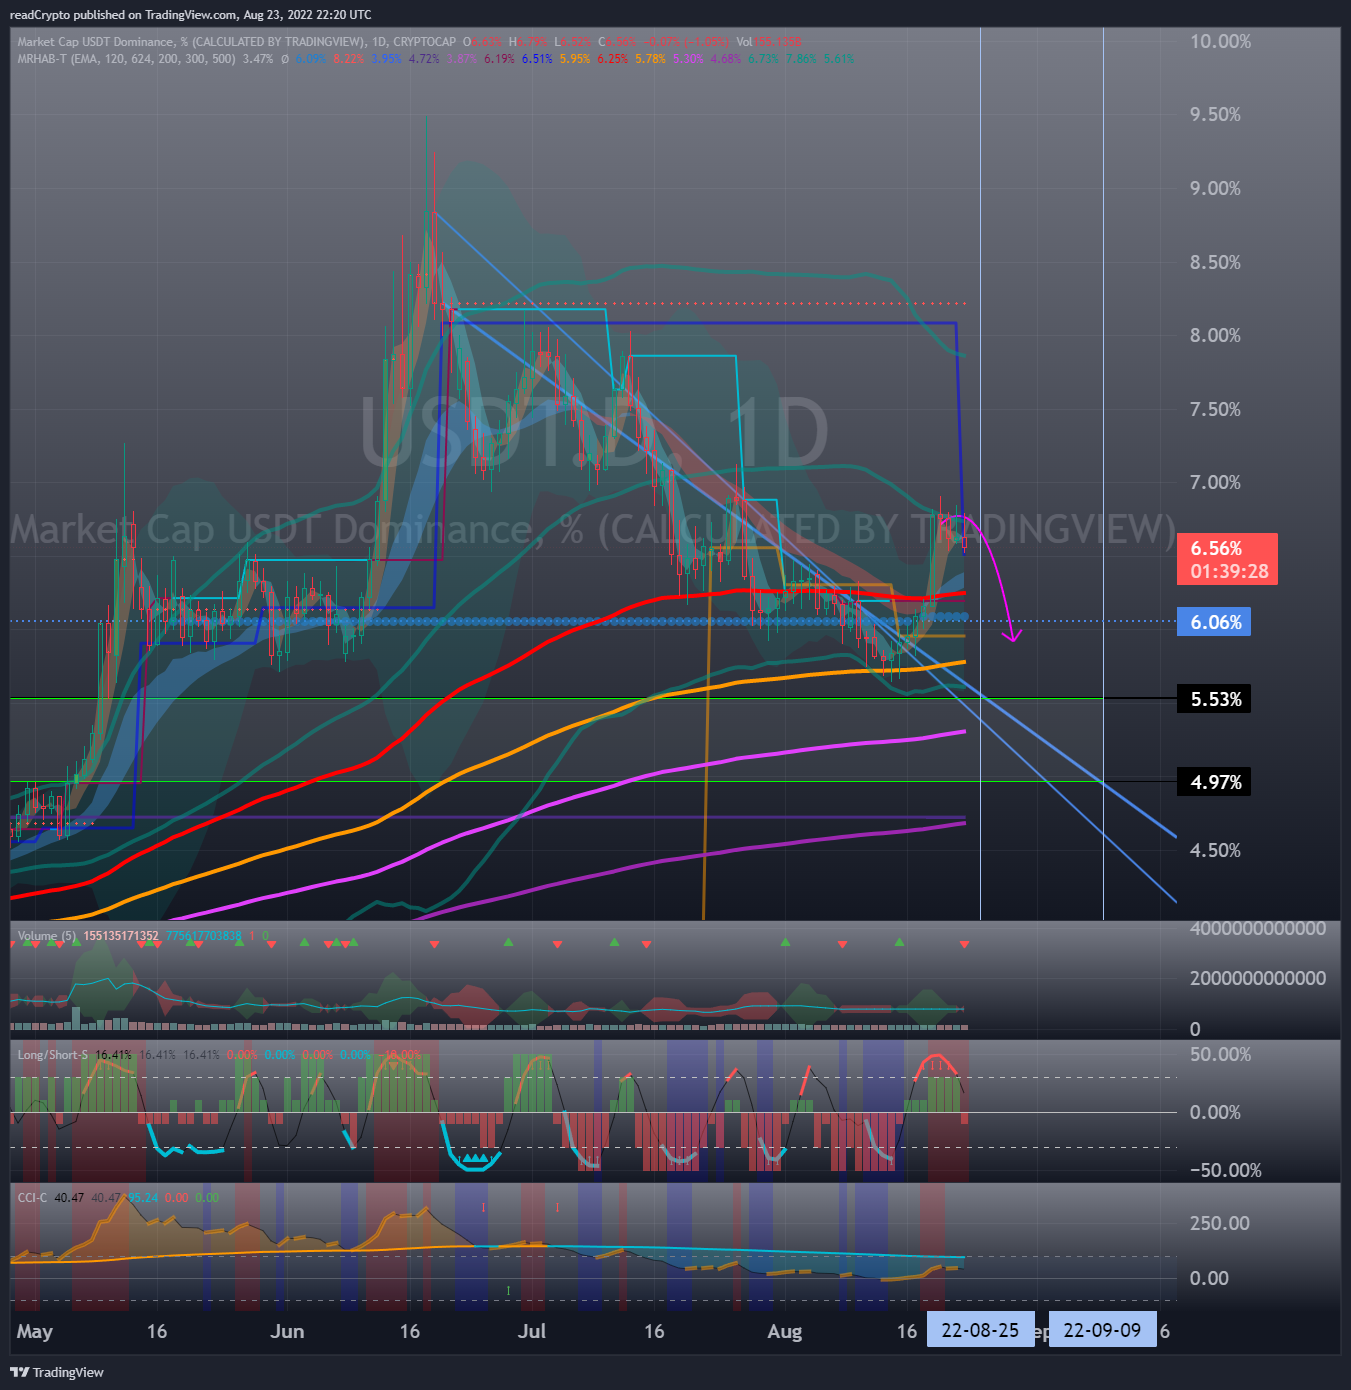Click the 8.50% price axis label
Viewport: 1351px width, 1390px height.
(1215, 262)
